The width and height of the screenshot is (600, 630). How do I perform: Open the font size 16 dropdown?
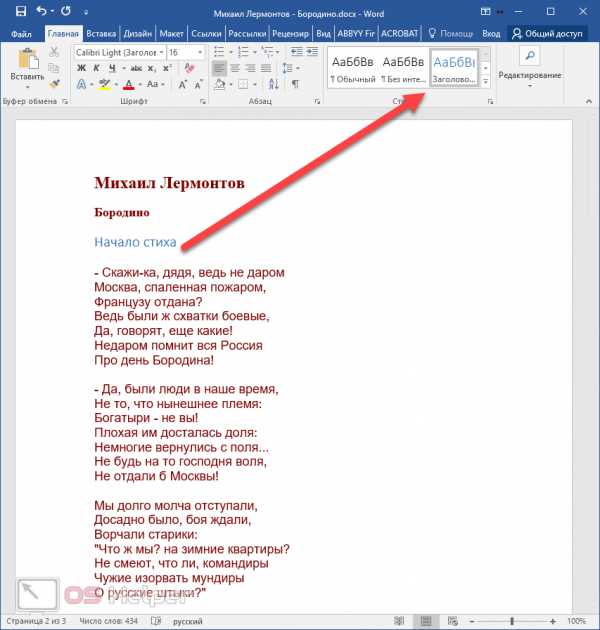click(200, 53)
